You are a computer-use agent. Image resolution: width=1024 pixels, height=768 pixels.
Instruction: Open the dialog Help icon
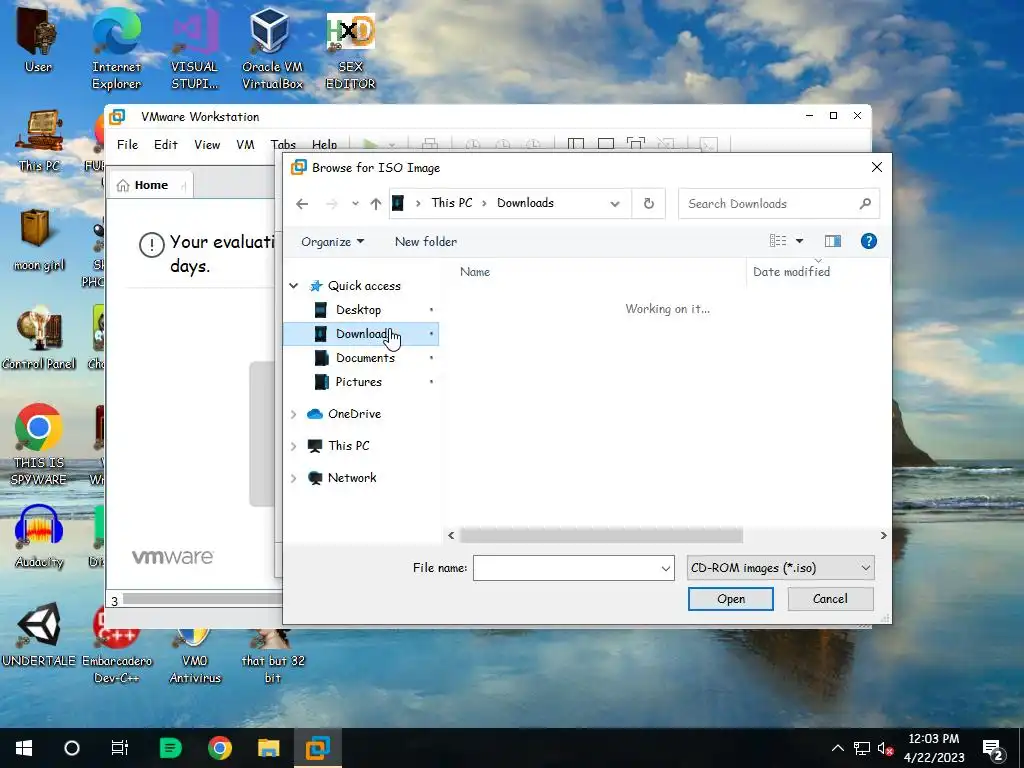click(x=869, y=241)
